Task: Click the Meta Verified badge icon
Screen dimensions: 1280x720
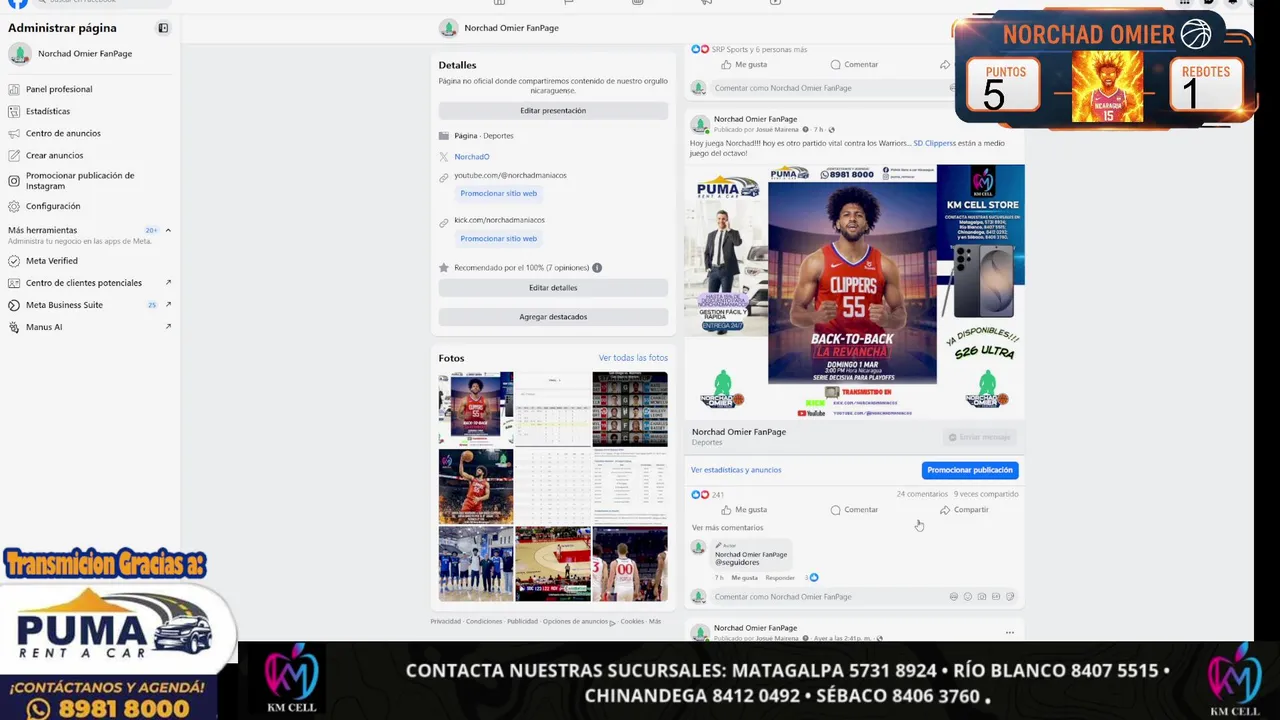Action: (14, 261)
